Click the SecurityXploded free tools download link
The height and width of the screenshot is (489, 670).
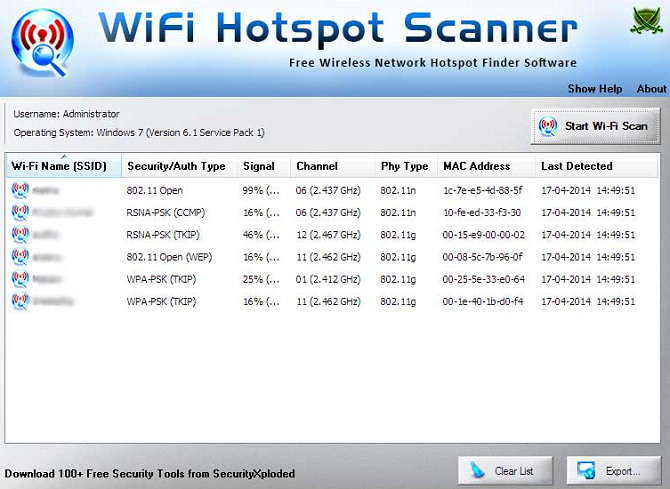coord(150,474)
